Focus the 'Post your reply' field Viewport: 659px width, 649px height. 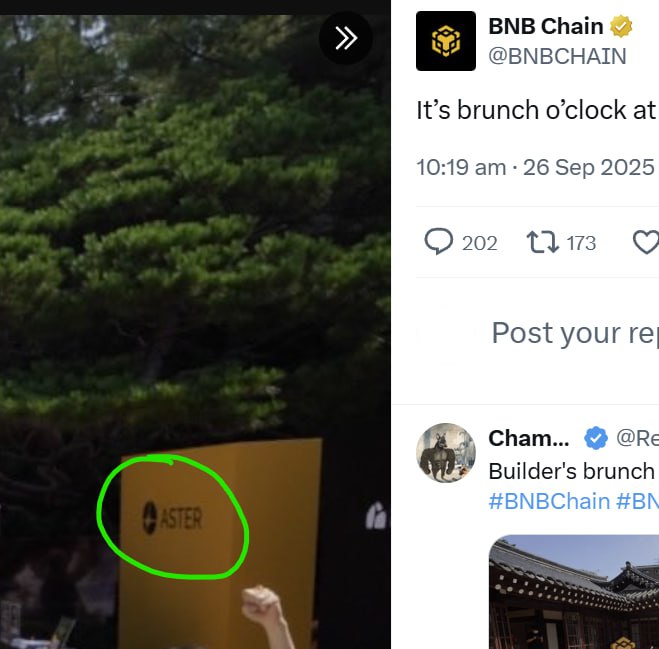pyautogui.click(x=575, y=333)
